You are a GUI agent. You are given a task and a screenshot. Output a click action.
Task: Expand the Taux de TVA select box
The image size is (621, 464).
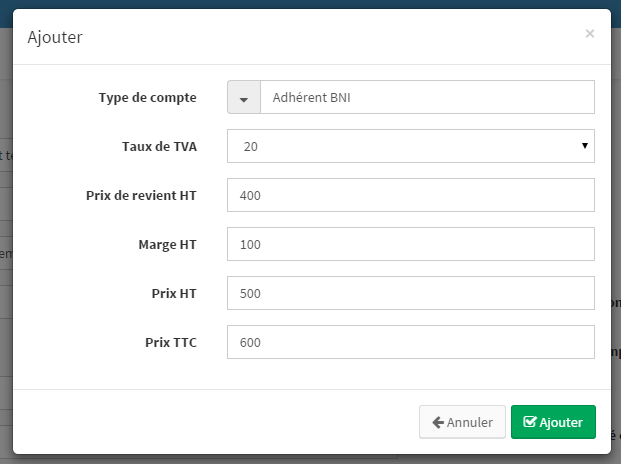(x=411, y=146)
